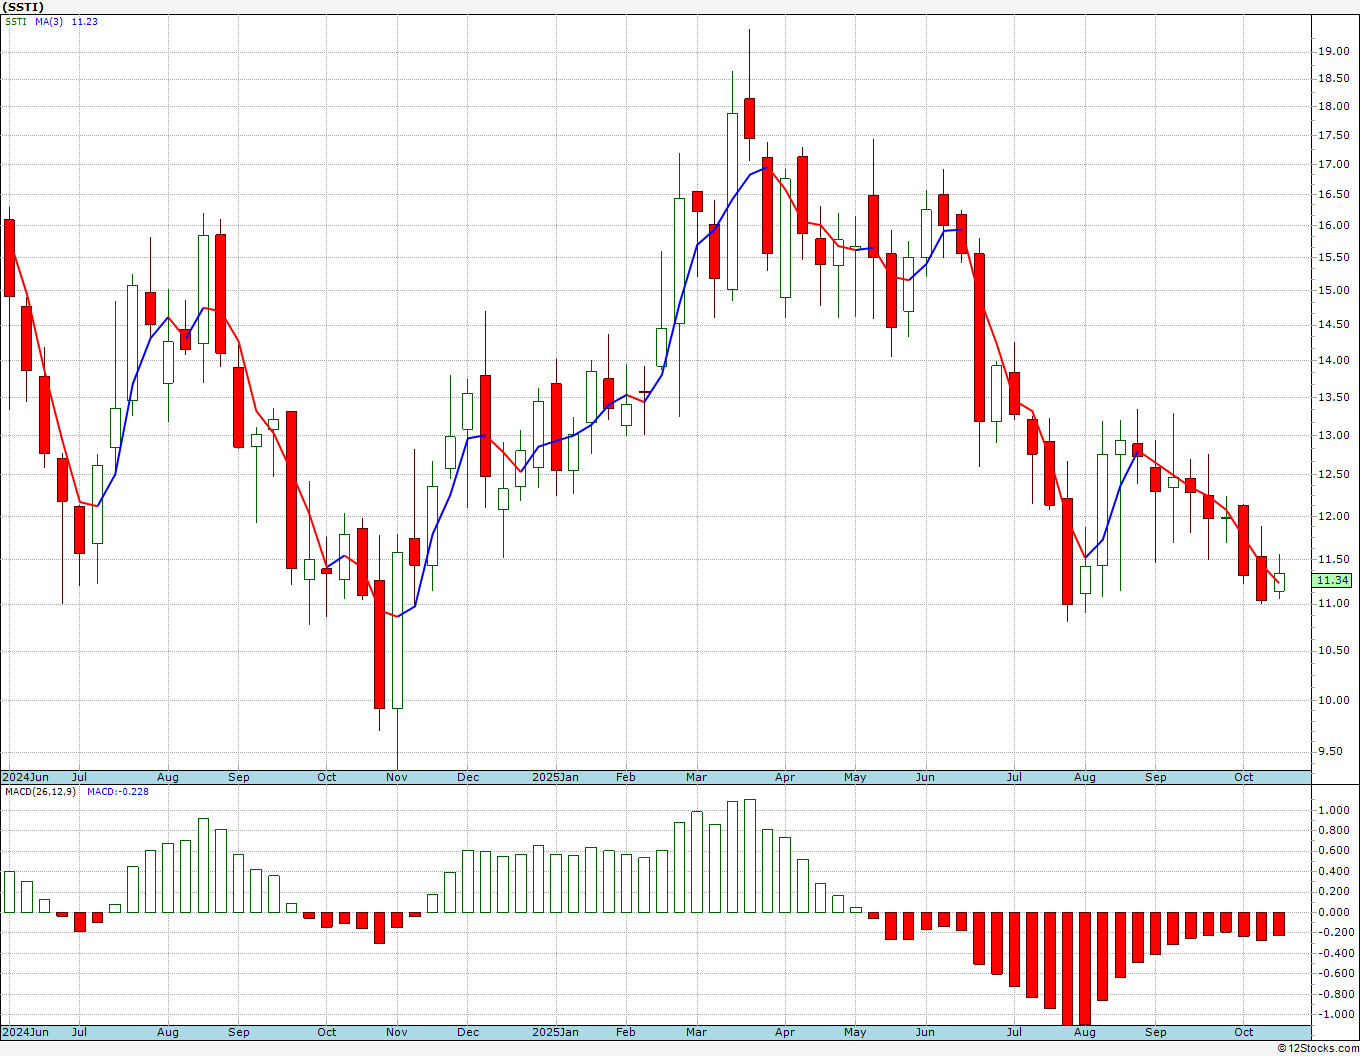This screenshot has height=1056, width=1360.
Task: Select the "0.000" MACD zero-line label
Action: click(1335, 912)
